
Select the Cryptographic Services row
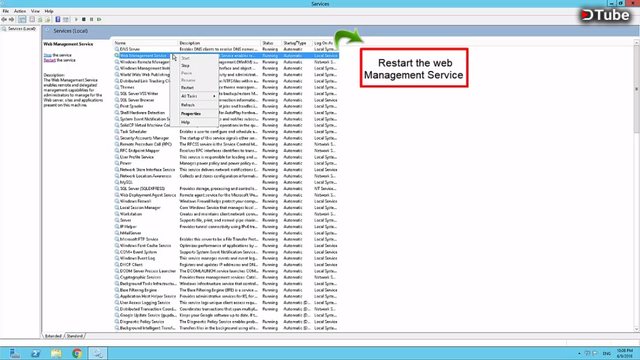coord(226,277)
